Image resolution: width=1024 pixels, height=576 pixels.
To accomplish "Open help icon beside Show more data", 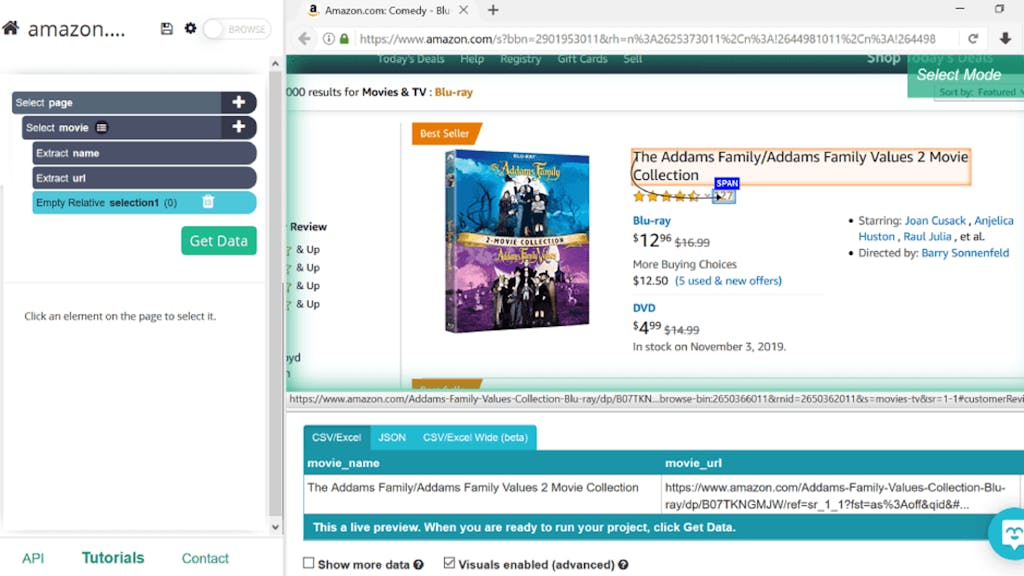I will coord(419,565).
